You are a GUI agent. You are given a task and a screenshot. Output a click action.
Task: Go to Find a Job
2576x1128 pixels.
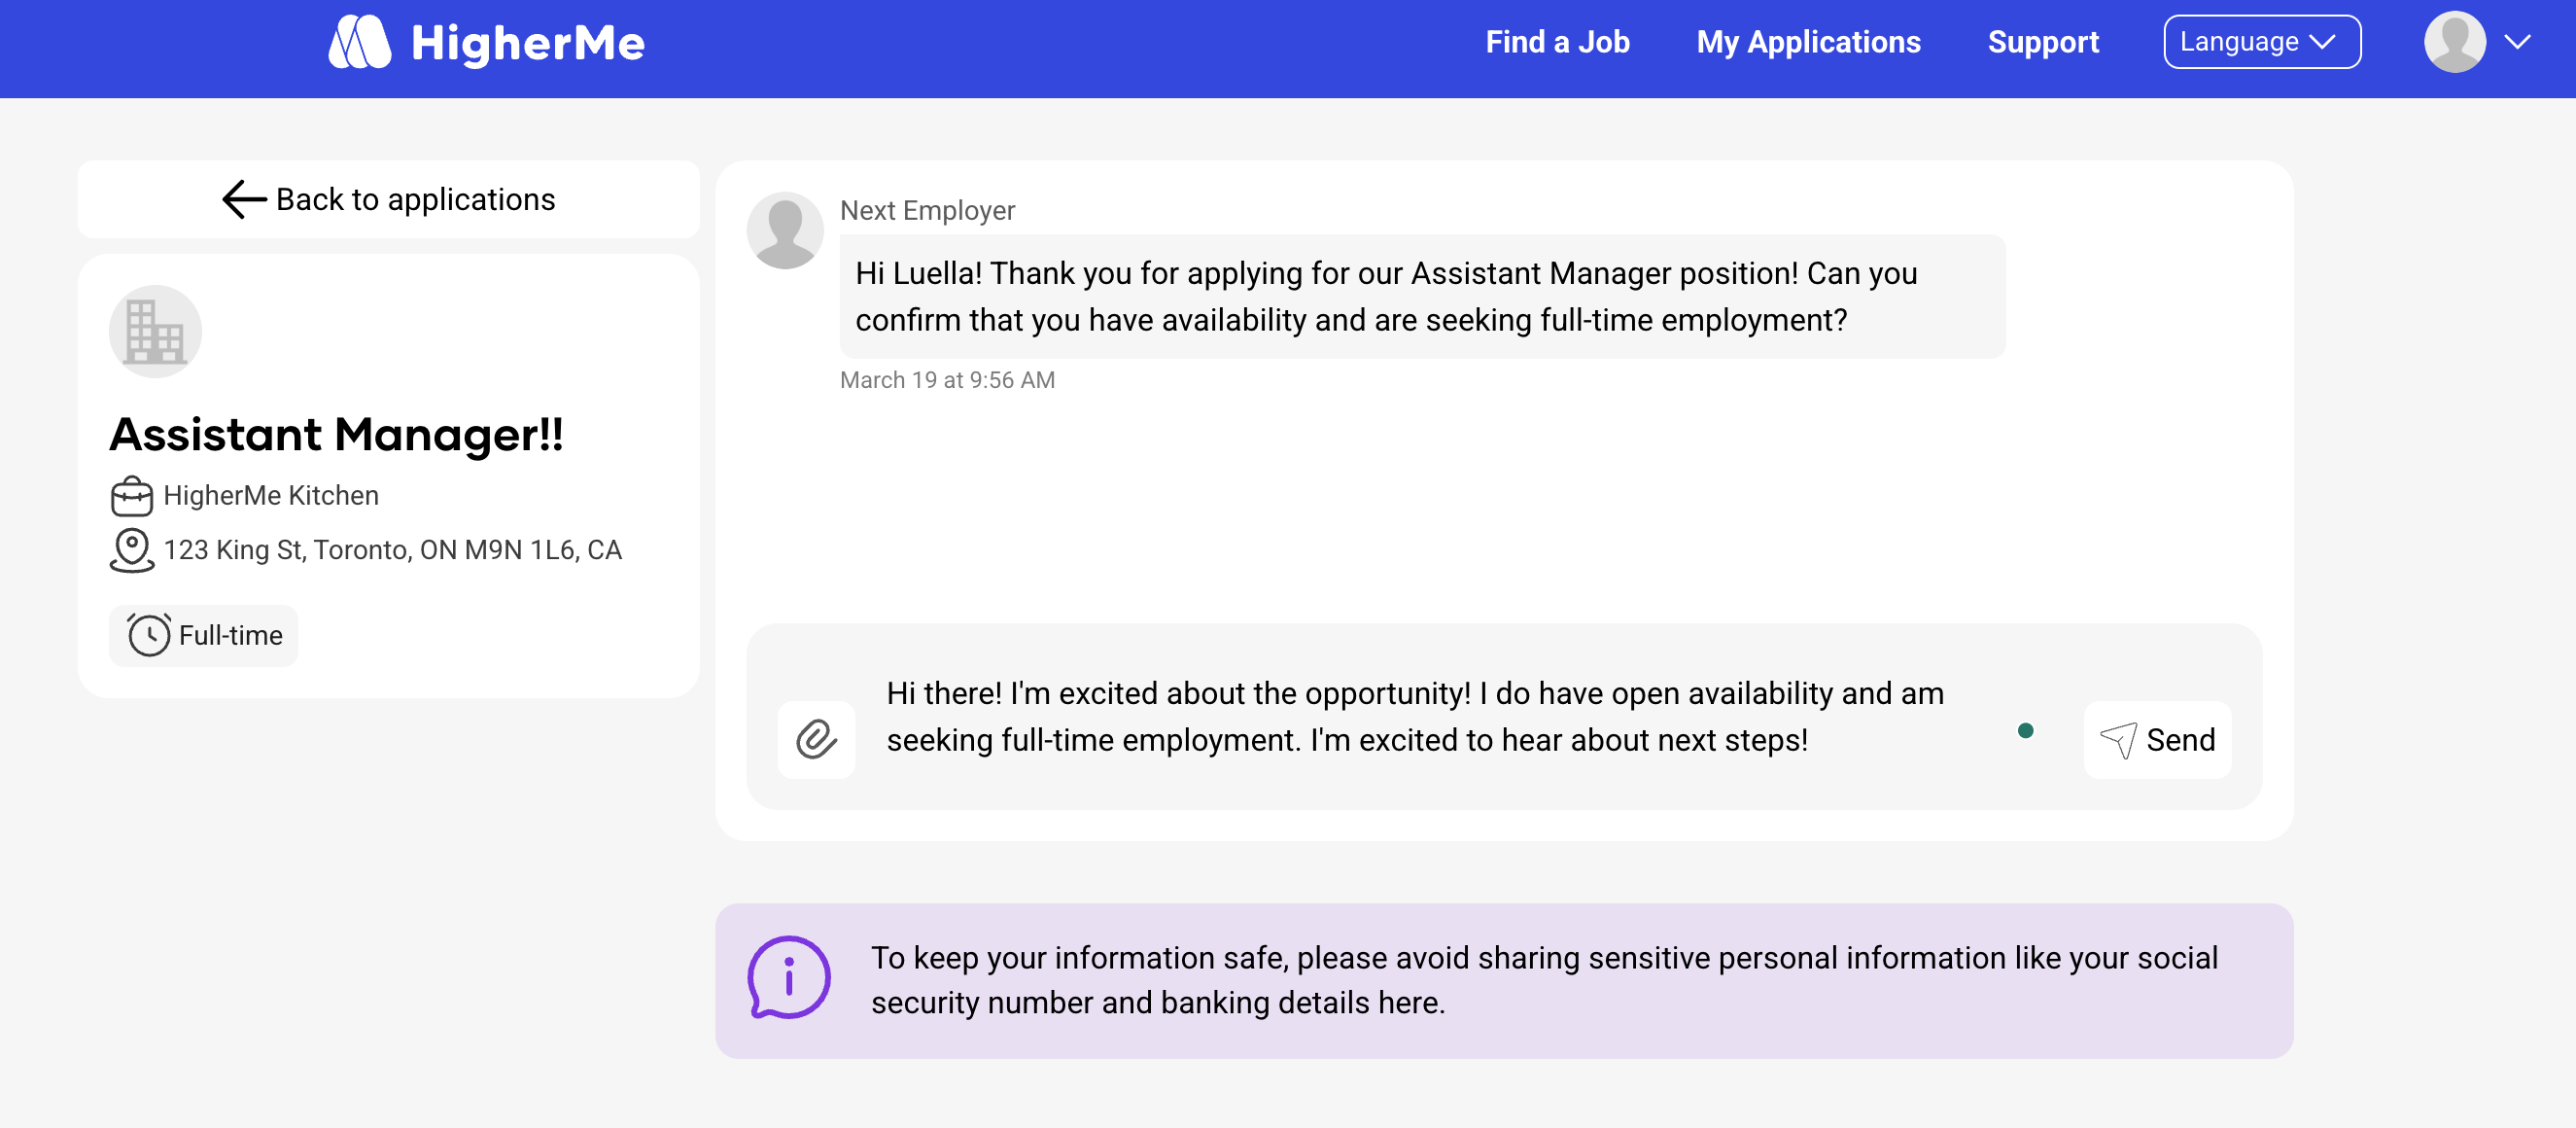[x=1557, y=42]
